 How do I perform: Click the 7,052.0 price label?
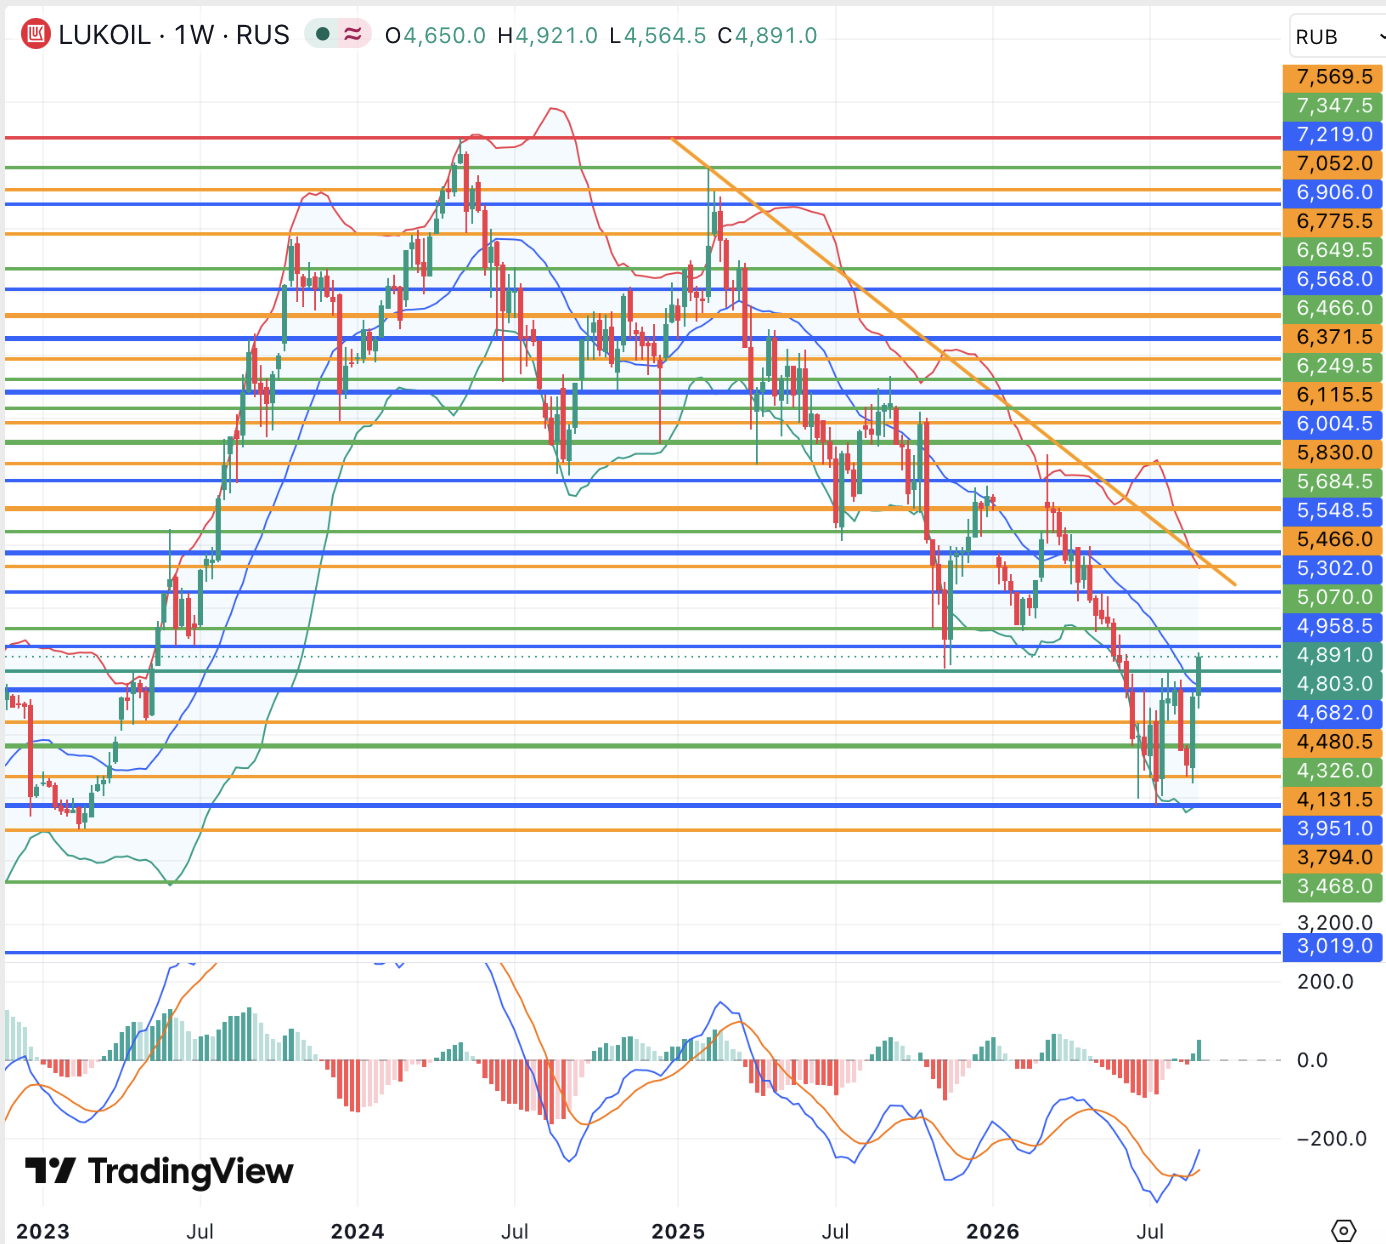[x=1333, y=164]
